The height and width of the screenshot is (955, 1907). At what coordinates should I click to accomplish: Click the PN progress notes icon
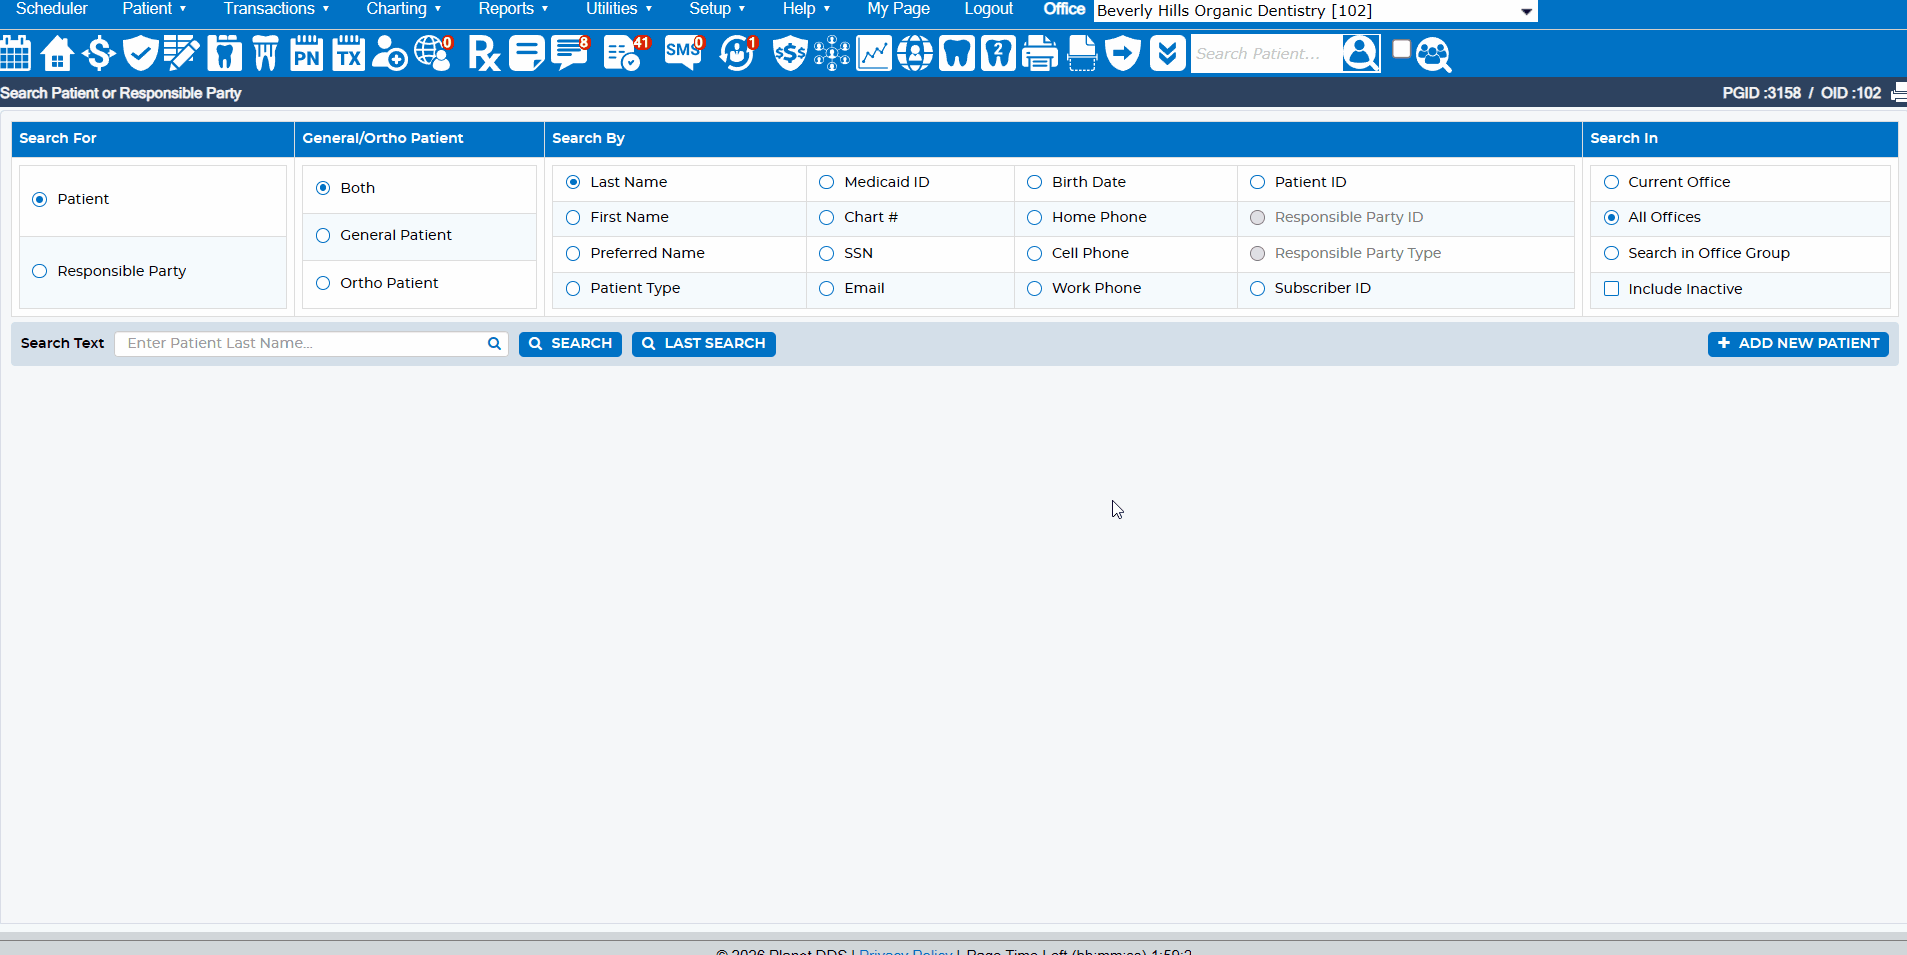coord(306,53)
